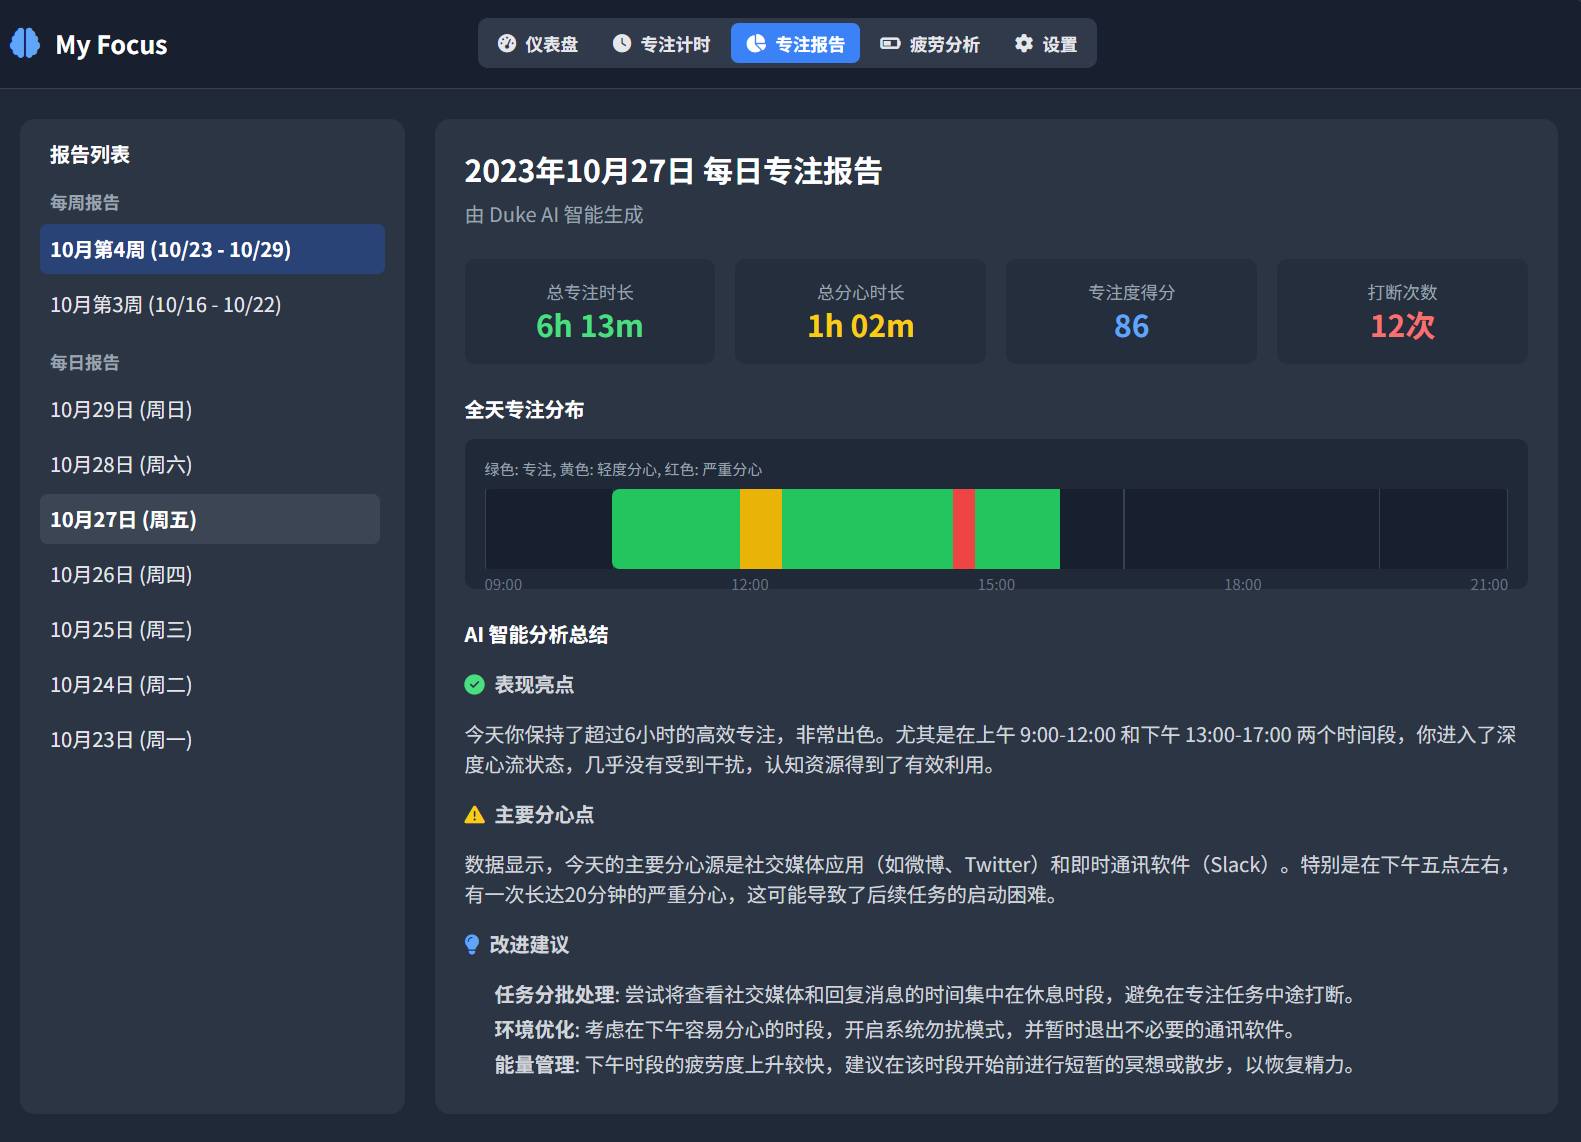The image size is (1581, 1142).
Task: Click the 12:00 time label on timeline
Action: tap(750, 584)
